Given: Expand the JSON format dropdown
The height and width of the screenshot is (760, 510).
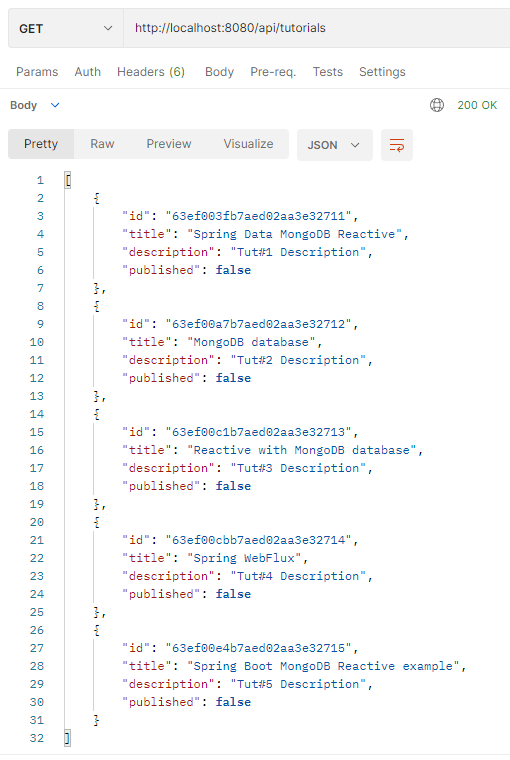Looking at the screenshot, I should [x=335, y=145].
